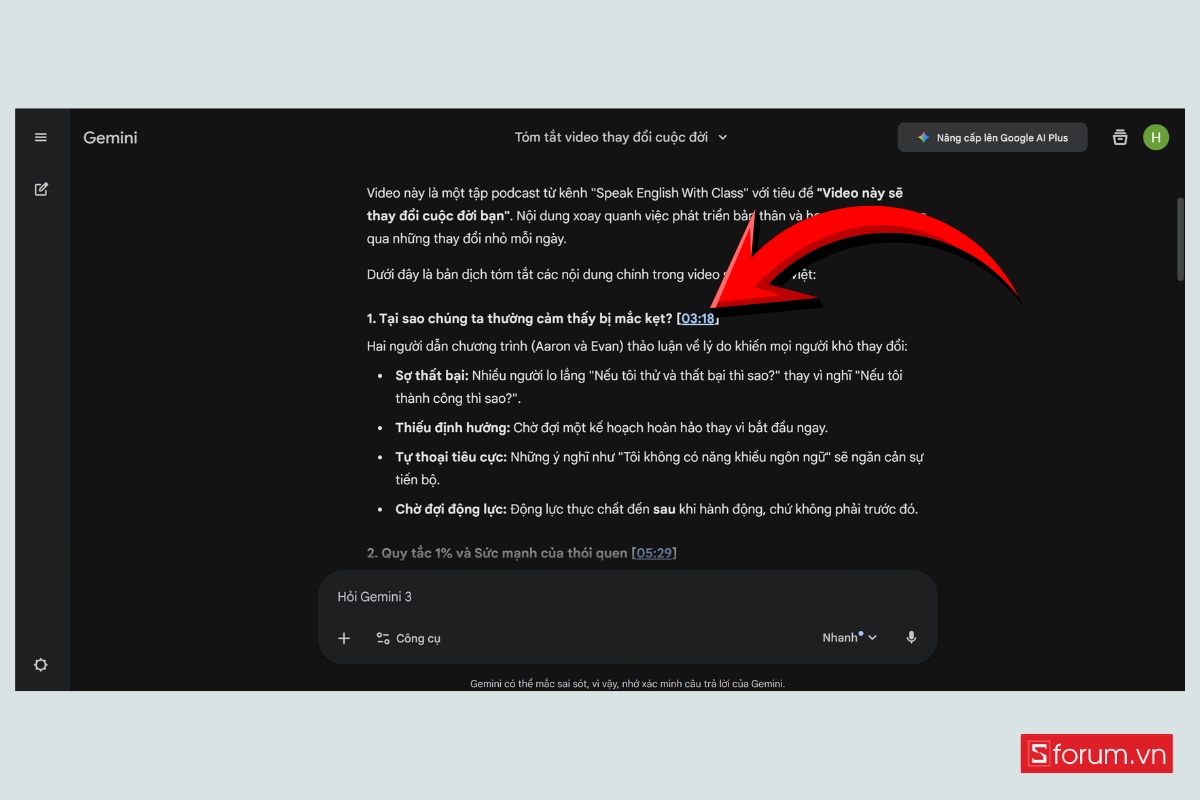
Task: Activate the microphone voice input
Action: pos(911,638)
